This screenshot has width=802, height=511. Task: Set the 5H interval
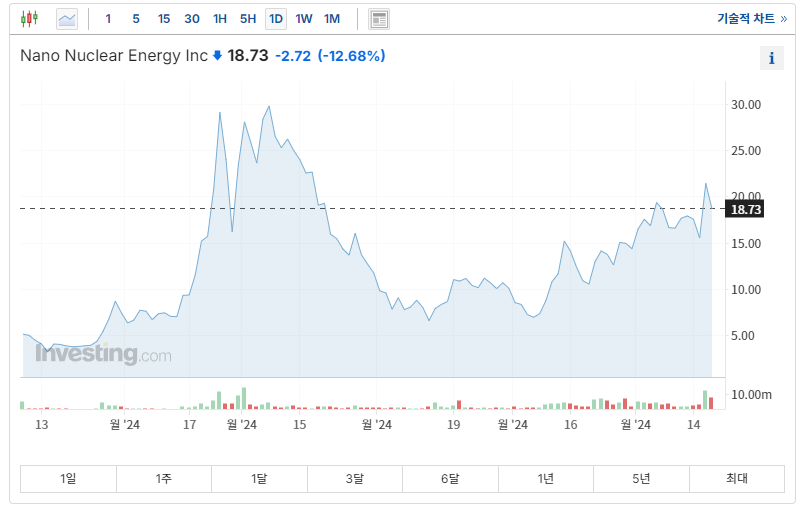[x=248, y=19]
